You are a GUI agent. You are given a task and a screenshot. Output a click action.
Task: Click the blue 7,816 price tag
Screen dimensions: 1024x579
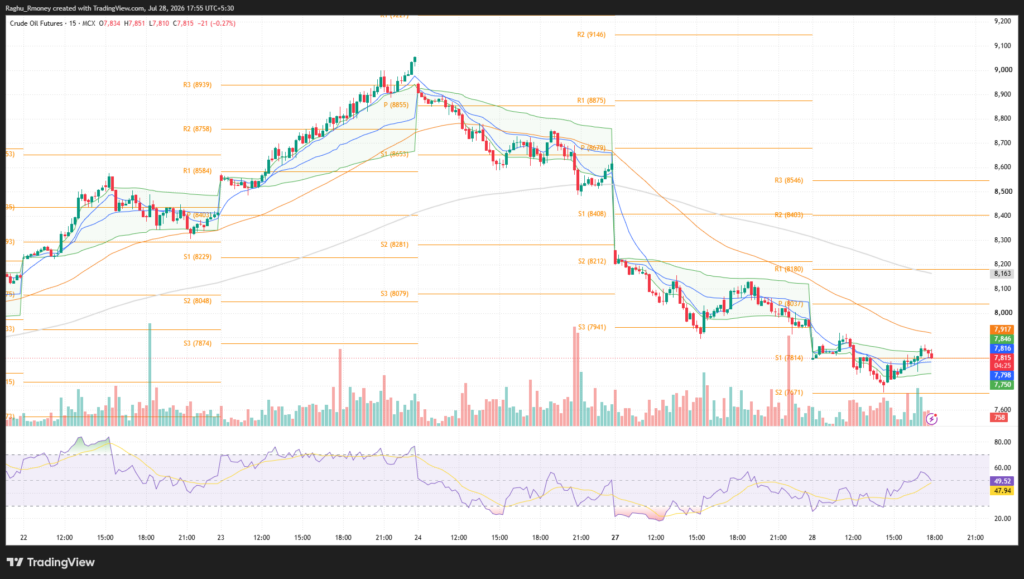1002,349
